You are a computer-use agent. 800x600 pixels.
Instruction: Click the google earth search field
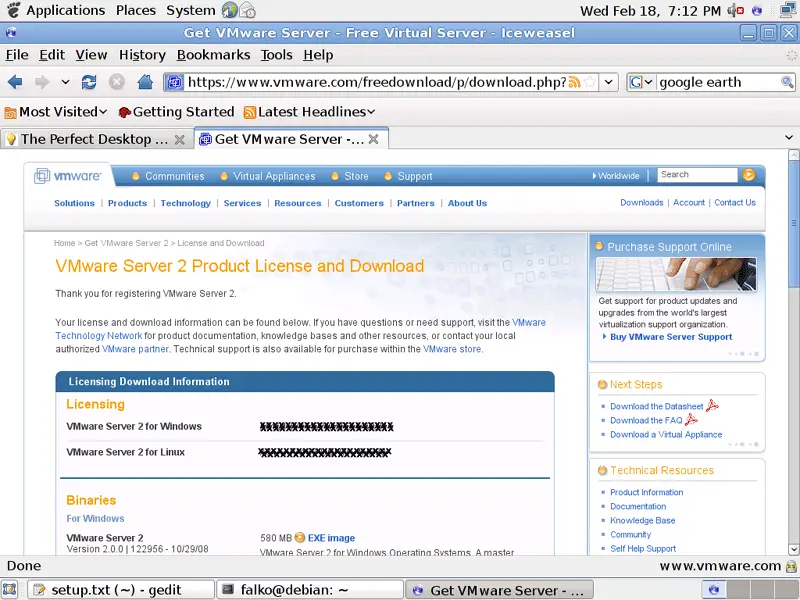(718, 82)
